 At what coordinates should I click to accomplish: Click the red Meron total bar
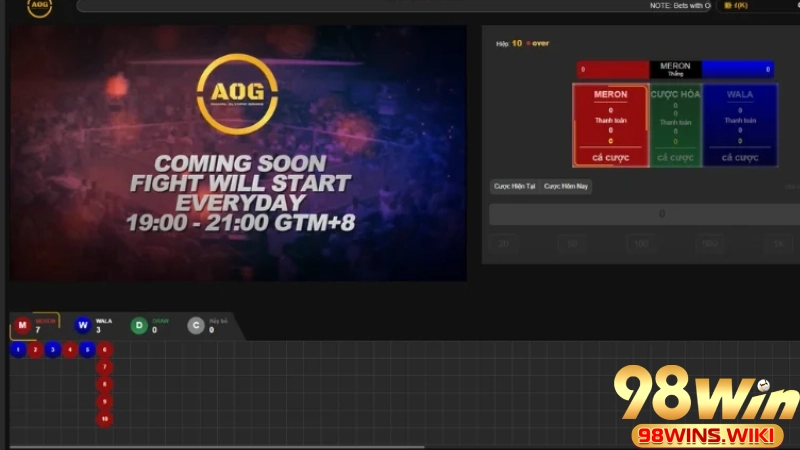[613, 69]
